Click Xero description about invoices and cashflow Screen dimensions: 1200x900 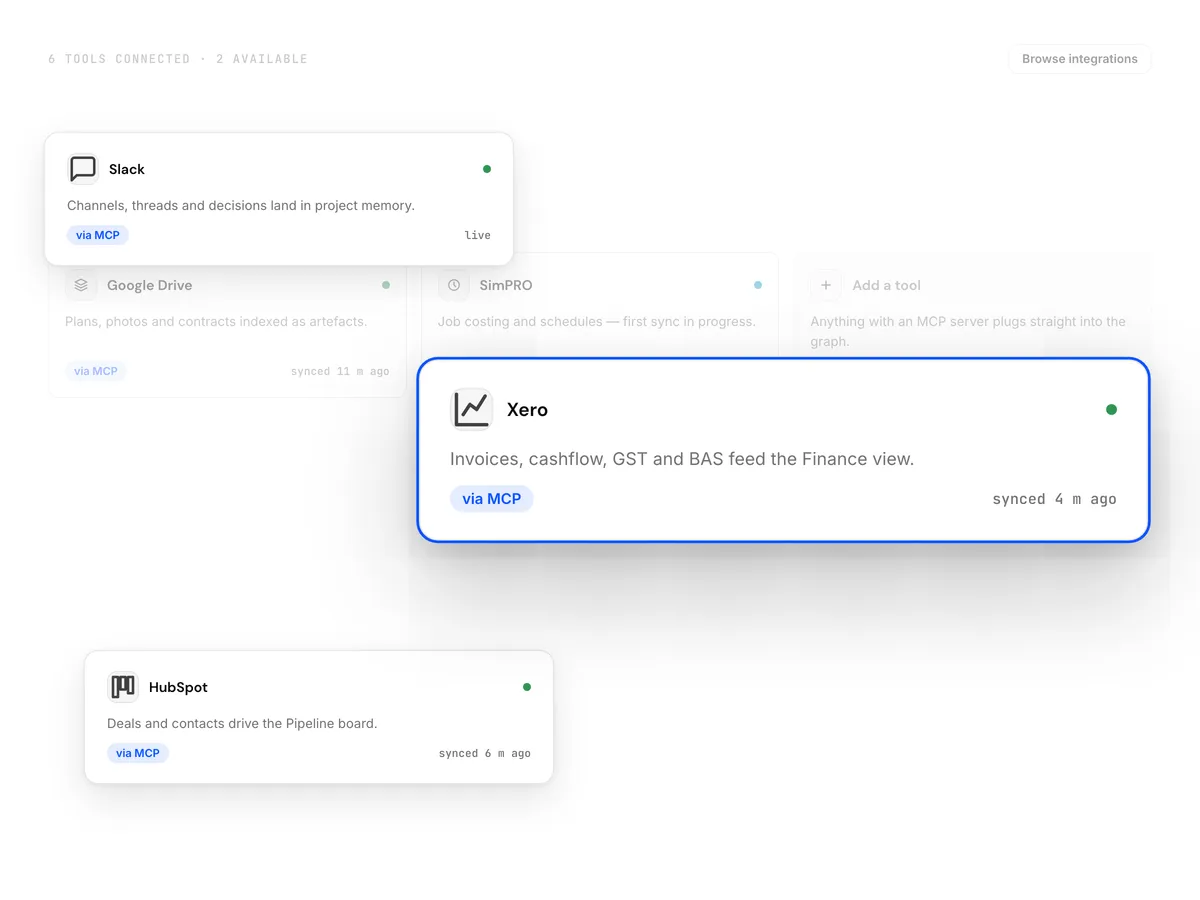pos(682,459)
